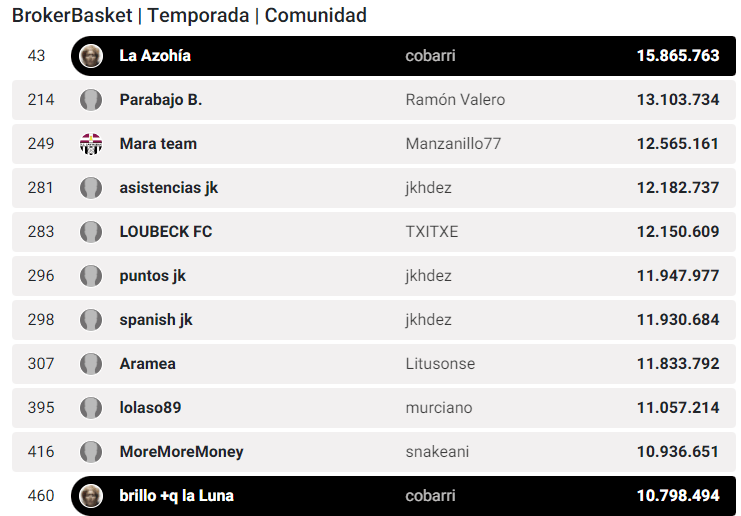This screenshot has height=516, width=741.
Task: Click username snakeani
Action: [x=437, y=452]
